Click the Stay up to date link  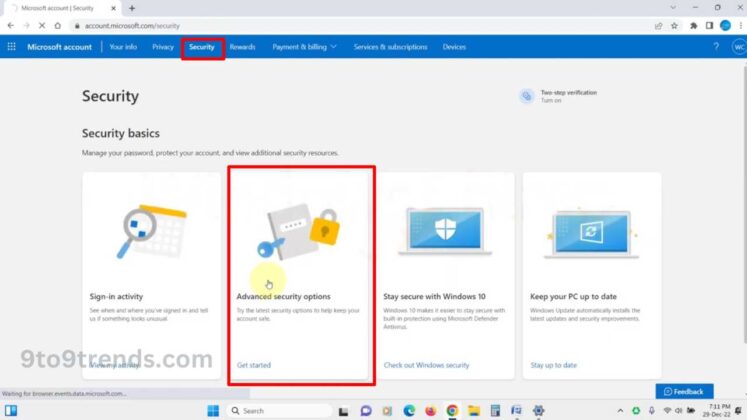[554, 365]
